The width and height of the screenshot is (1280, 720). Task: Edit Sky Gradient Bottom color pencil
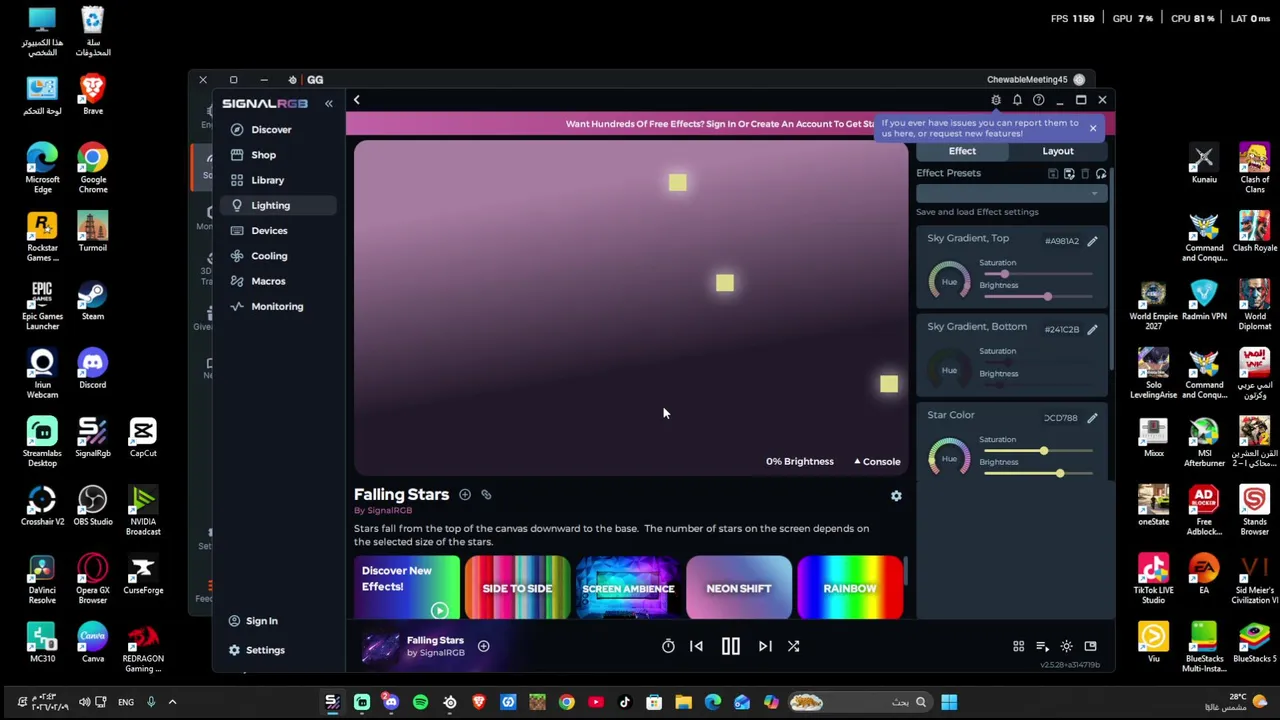[1092, 329]
